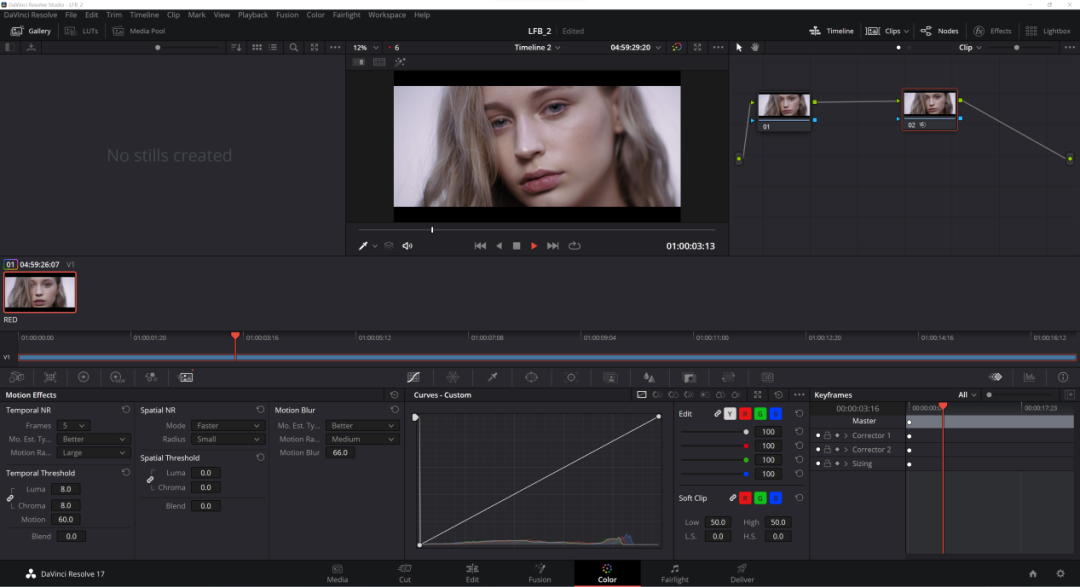This screenshot has width=1080, height=587.
Task: Toggle the red curve edit channel
Action: coord(745,414)
